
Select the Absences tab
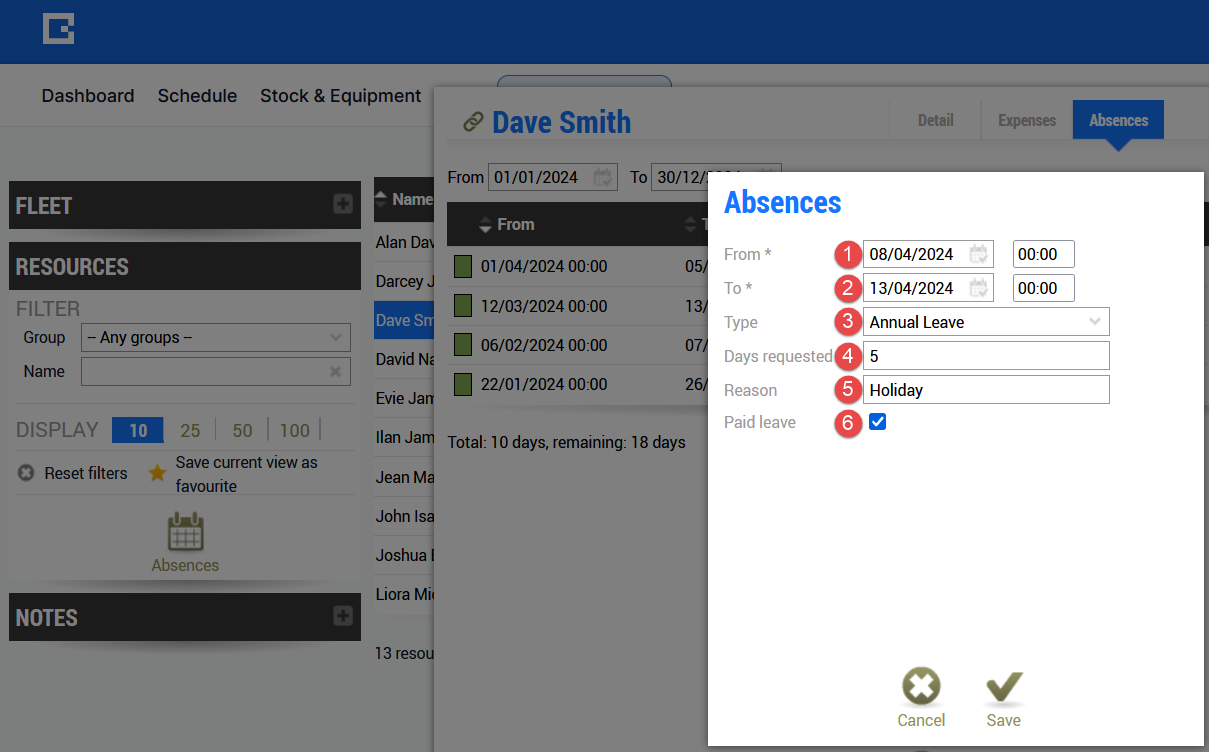click(1118, 120)
